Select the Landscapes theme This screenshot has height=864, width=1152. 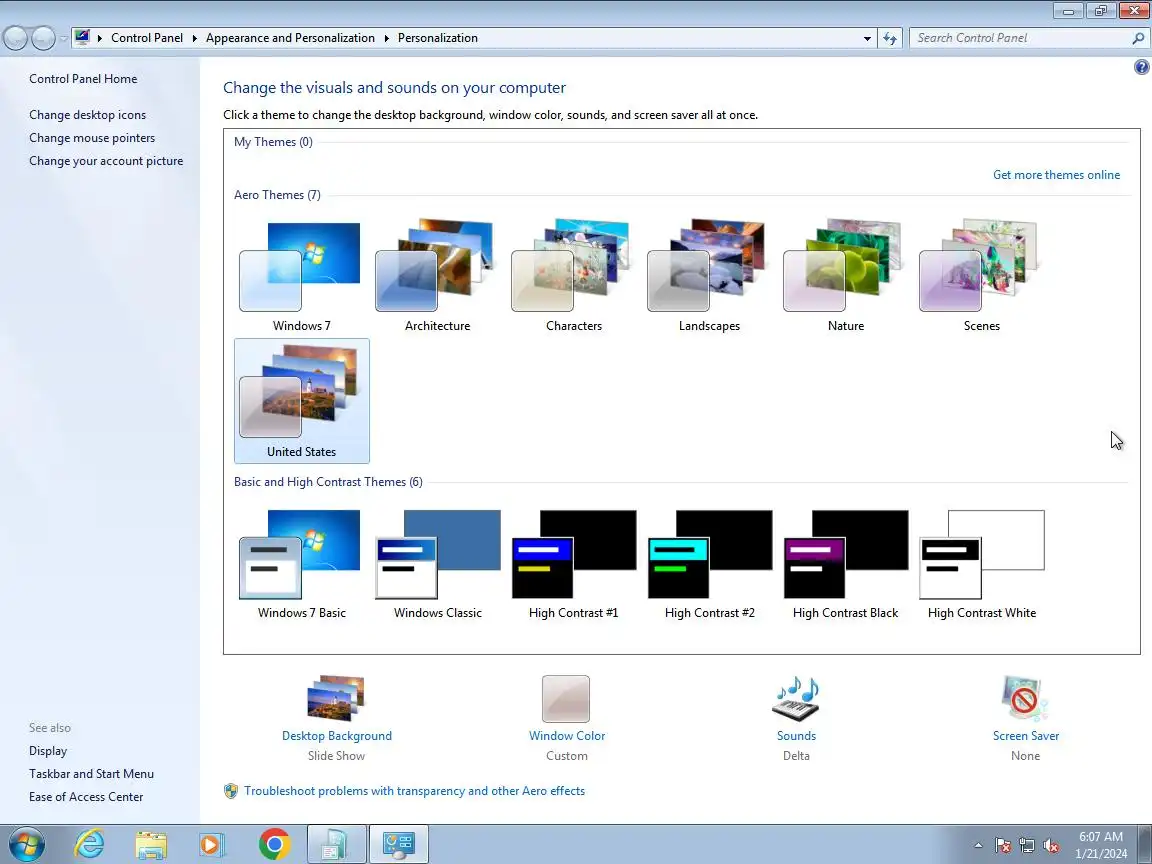tap(709, 275)
